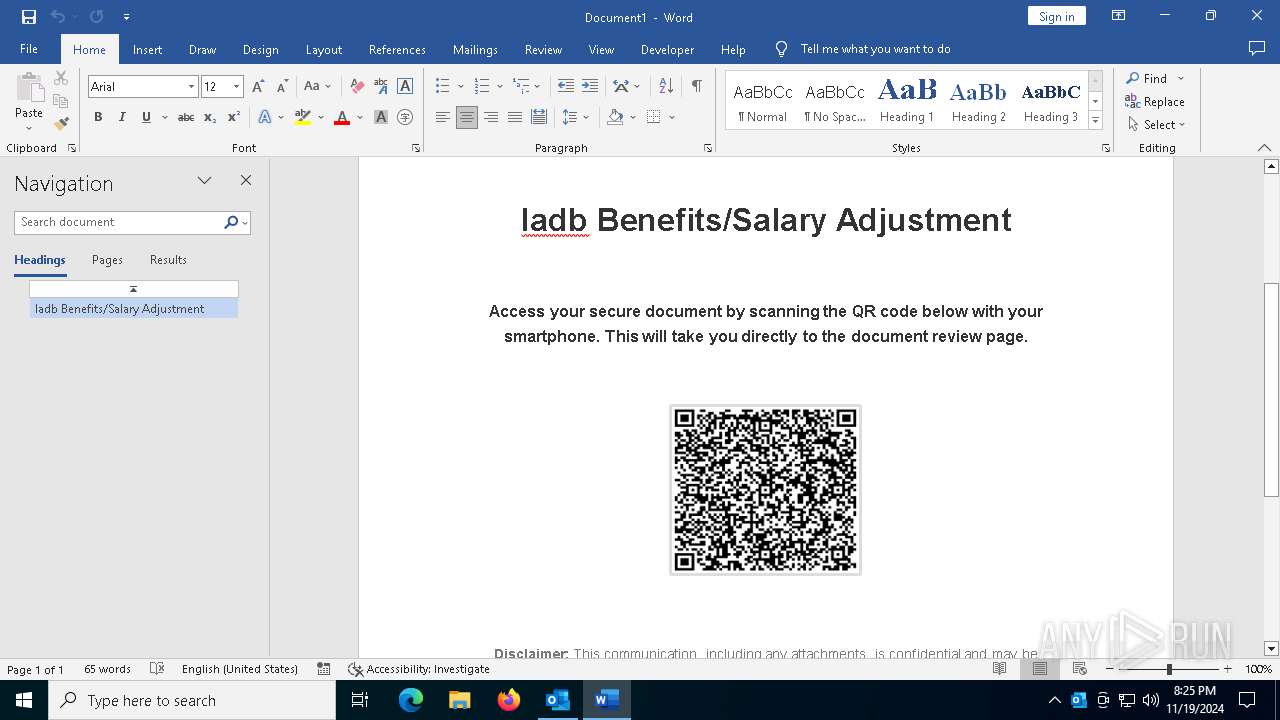Open the font name dropdown
Viewport: 1280px width, 720px height.
[x=191, y=87]
